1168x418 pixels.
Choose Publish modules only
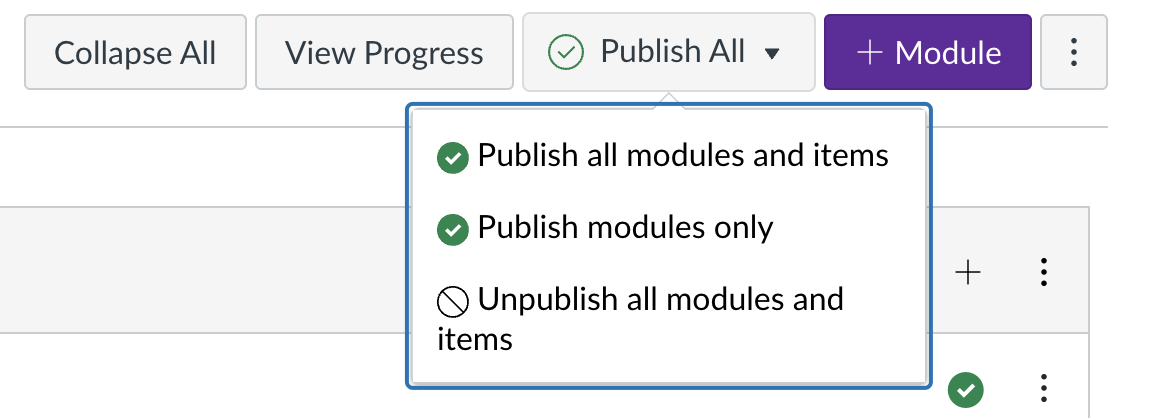click(605, 227)
